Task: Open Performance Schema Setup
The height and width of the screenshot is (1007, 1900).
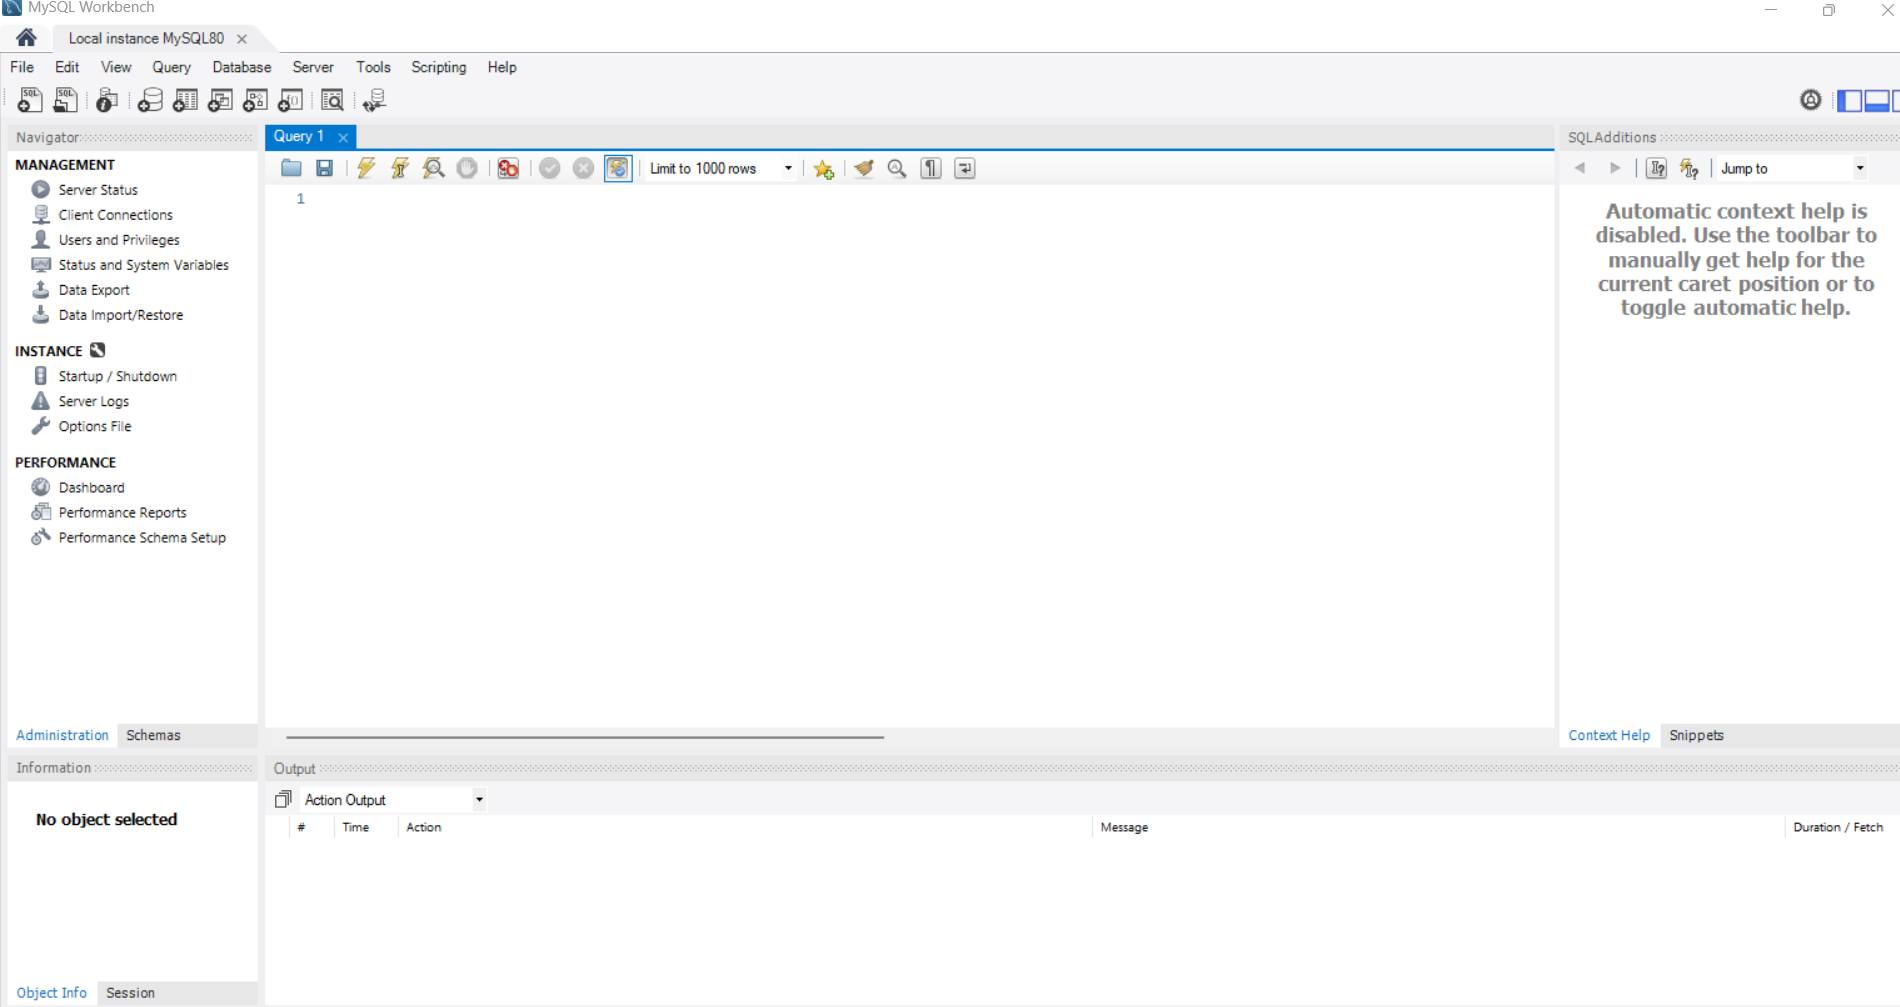Action: [142, 538]
